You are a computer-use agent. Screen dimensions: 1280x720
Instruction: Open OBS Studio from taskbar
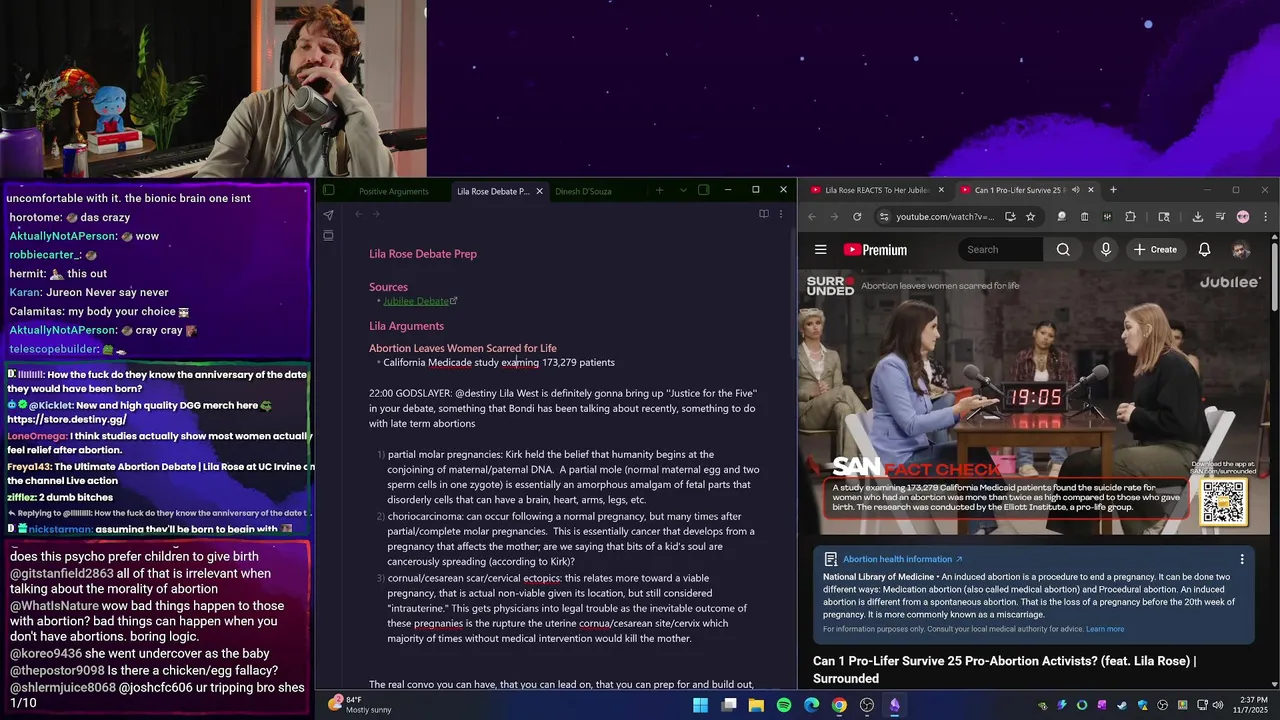click(867, 705)
